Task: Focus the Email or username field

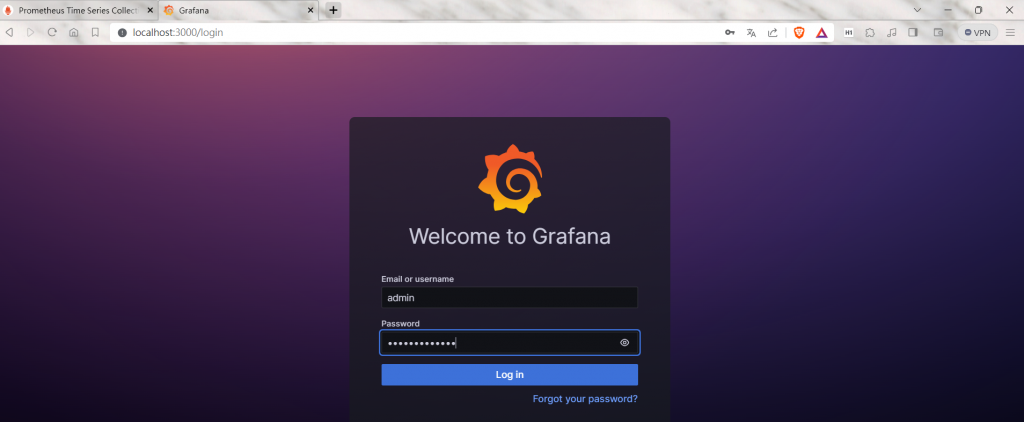Action: tap(509, 298)
